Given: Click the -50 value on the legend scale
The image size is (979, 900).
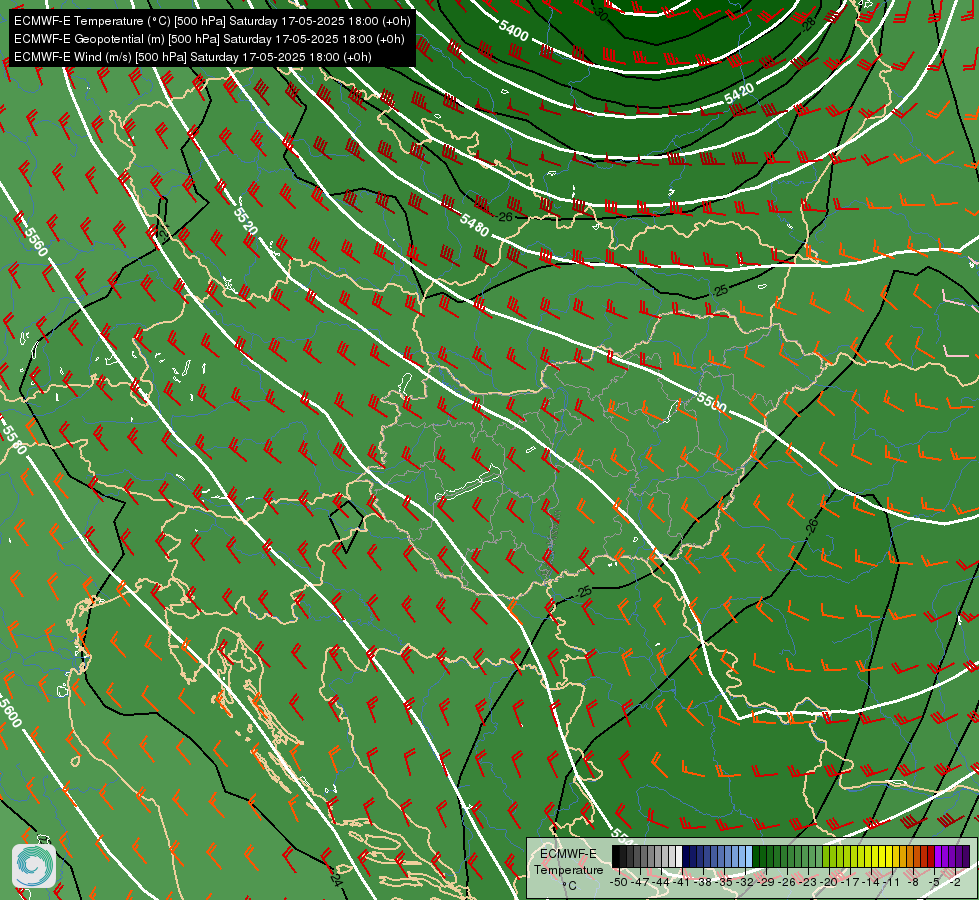Looking at the screenshot, I should (619, 882).
